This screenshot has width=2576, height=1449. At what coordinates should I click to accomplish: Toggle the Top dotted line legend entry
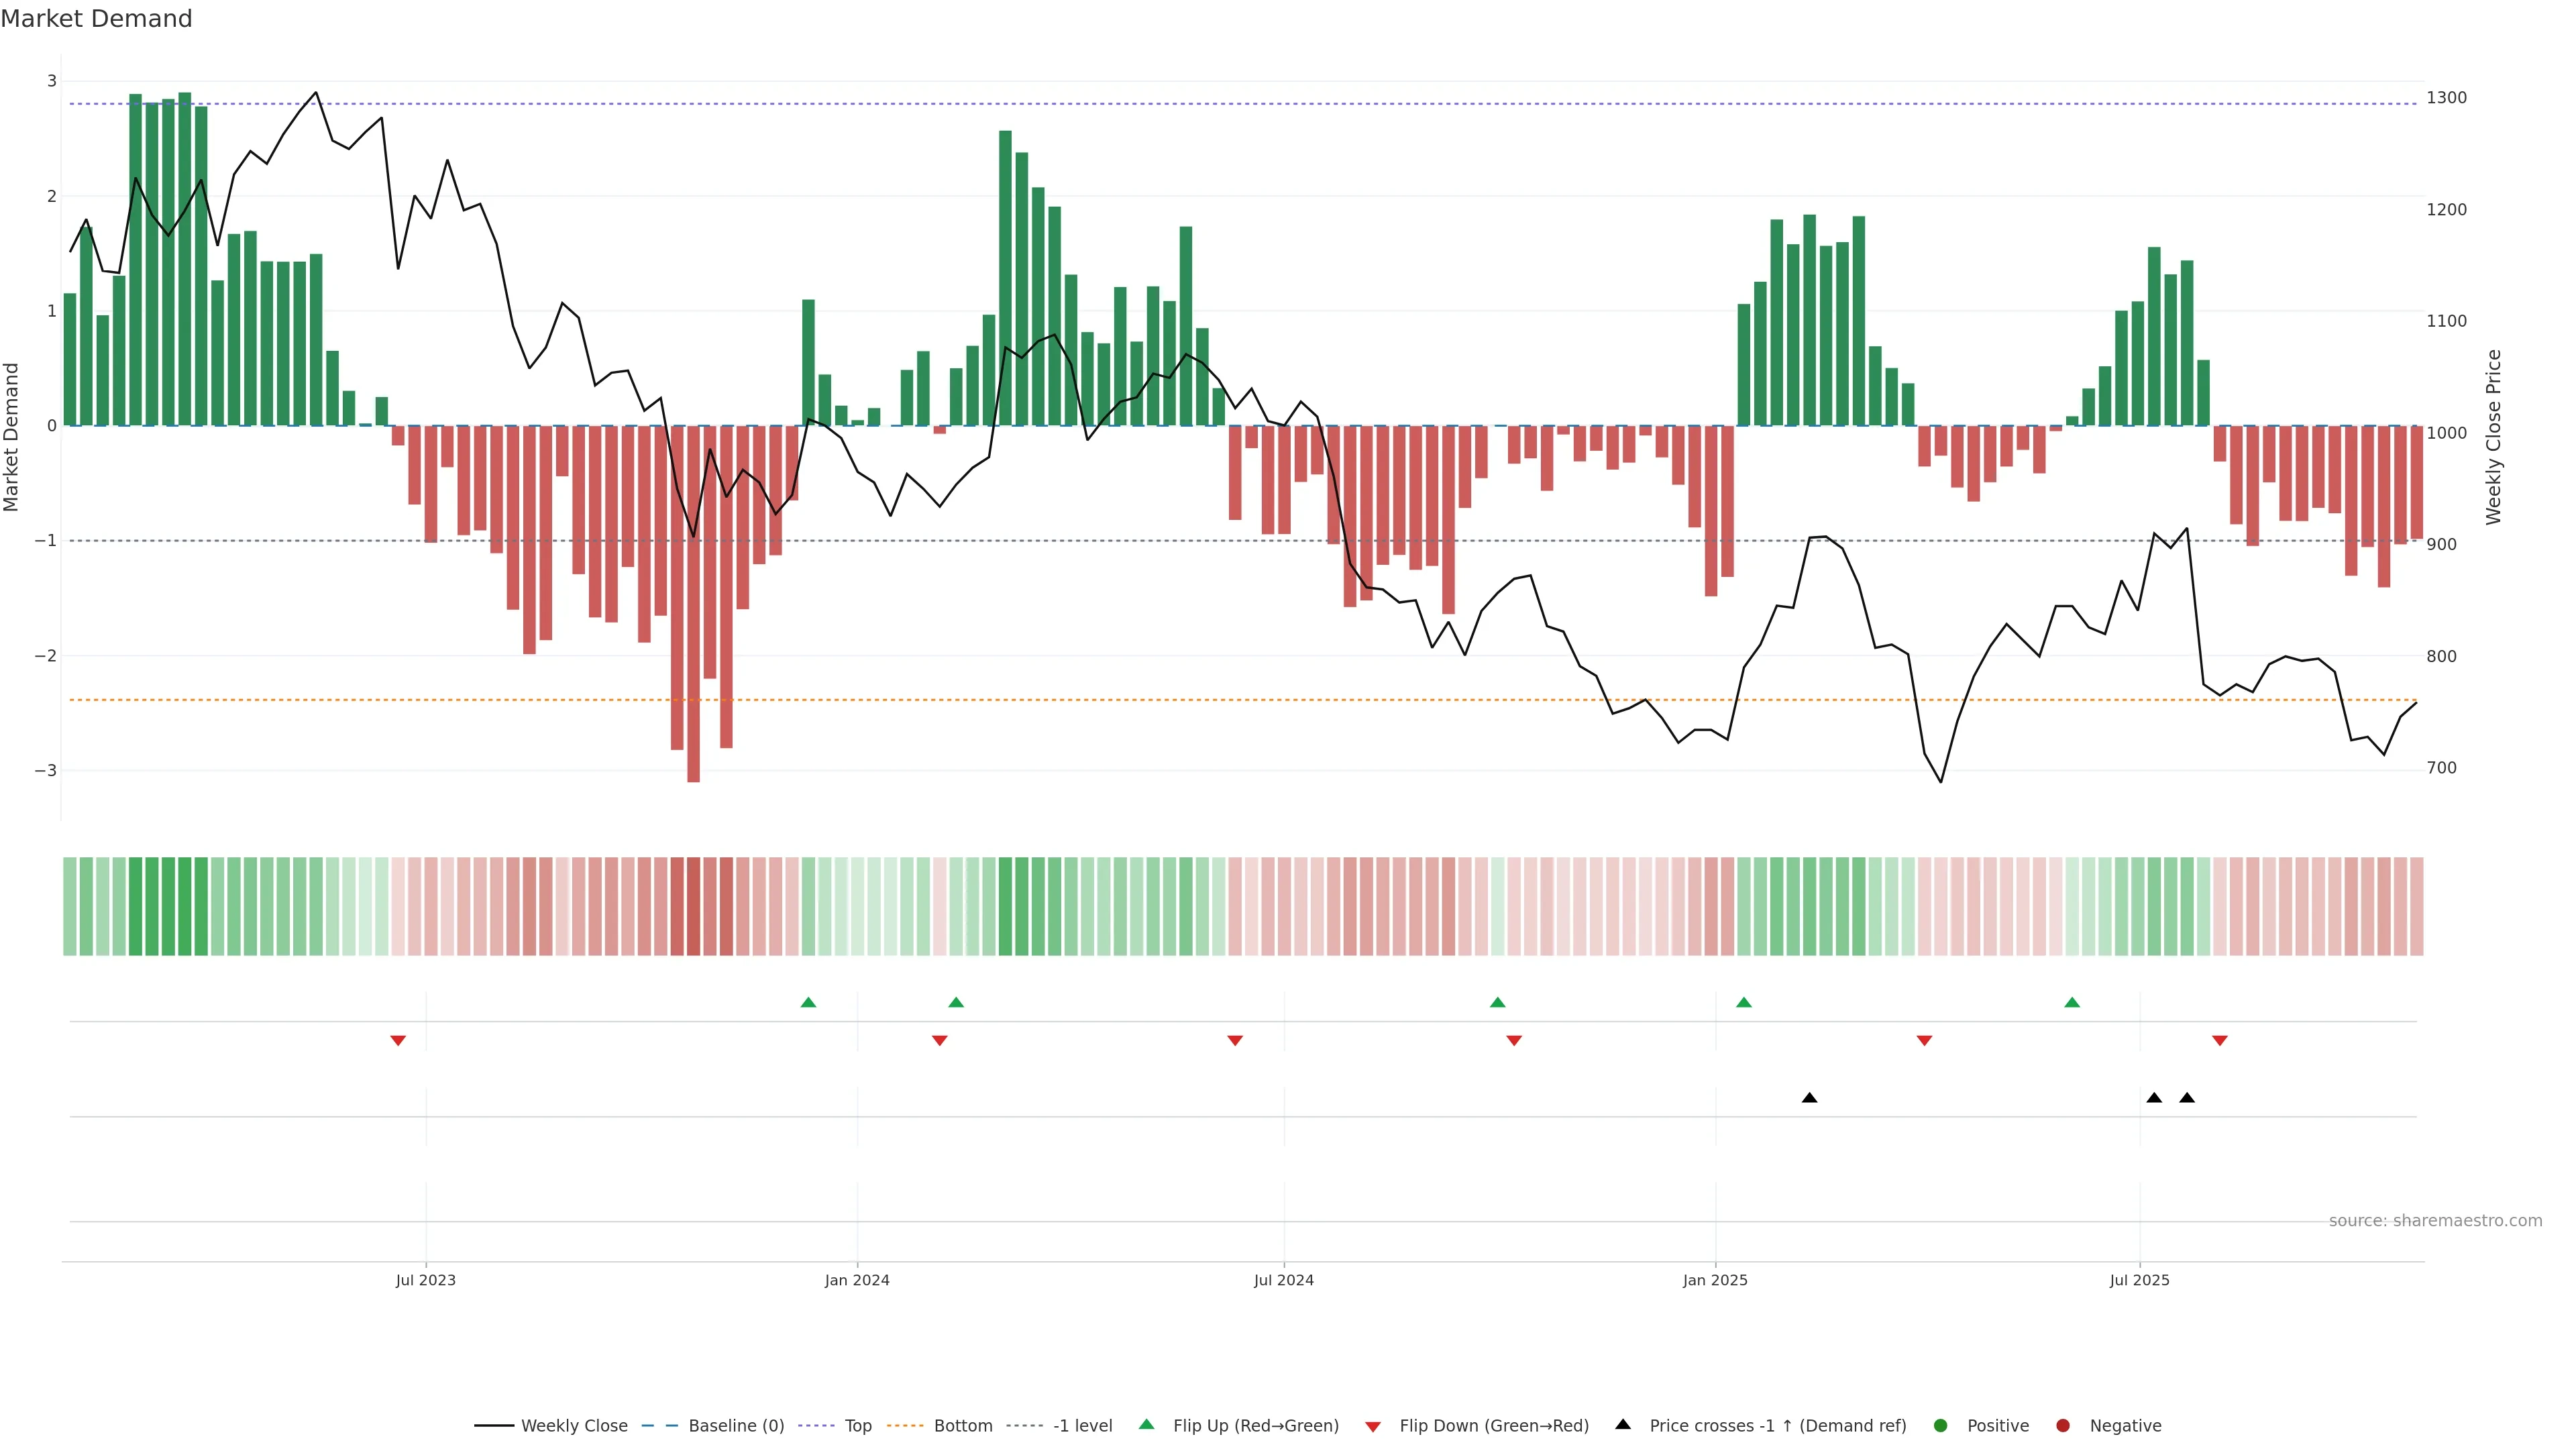pyautogui.click(x=857, y=1425)
